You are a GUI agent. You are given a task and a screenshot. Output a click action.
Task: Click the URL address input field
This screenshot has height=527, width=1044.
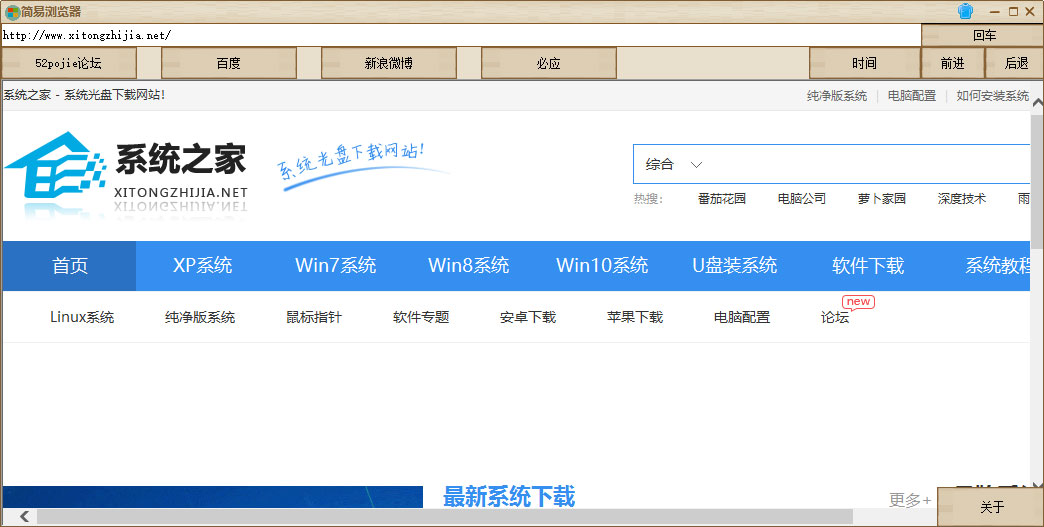coord(460,35)
